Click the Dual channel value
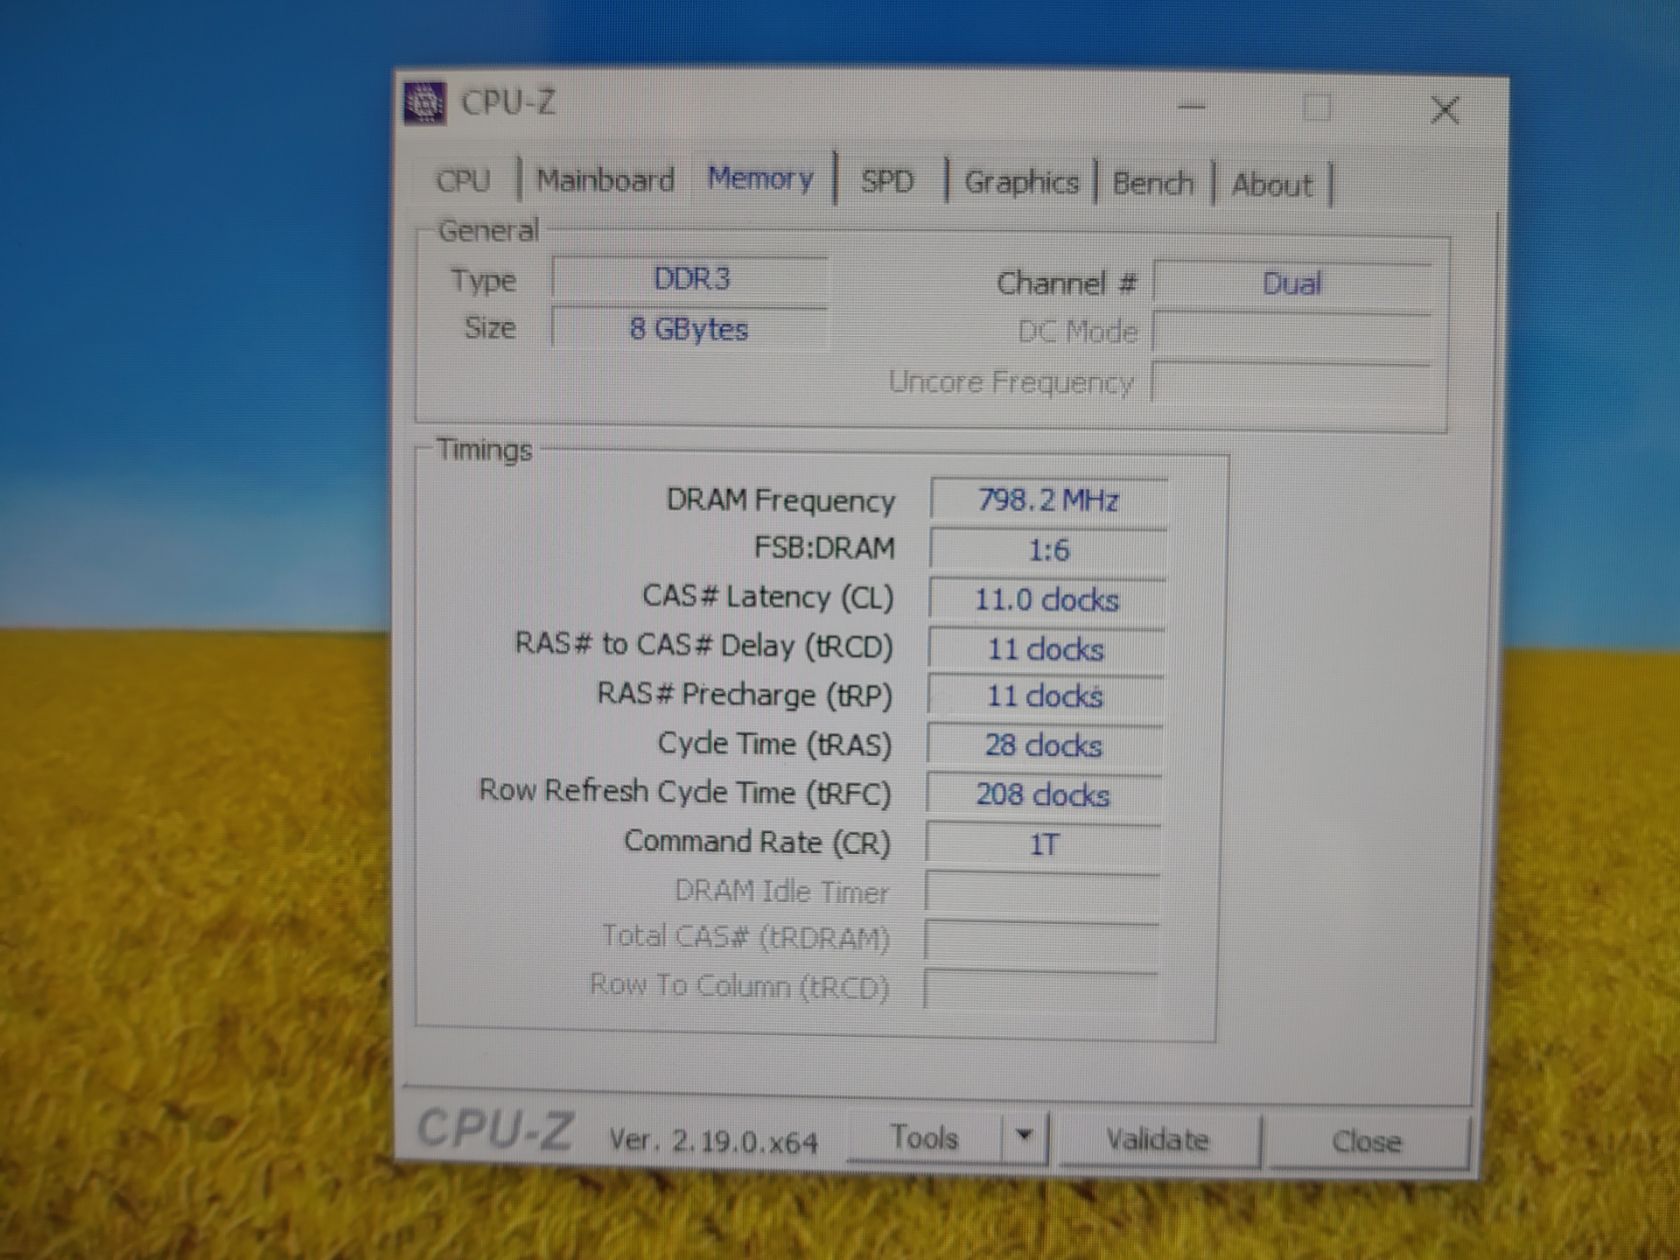 point(1292,284)
